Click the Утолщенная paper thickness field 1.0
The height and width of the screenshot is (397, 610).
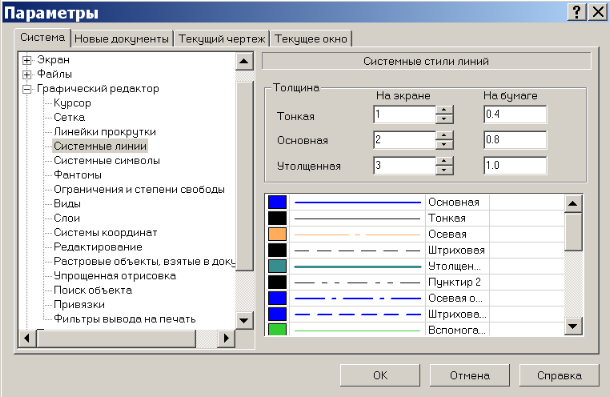point(515,166)
